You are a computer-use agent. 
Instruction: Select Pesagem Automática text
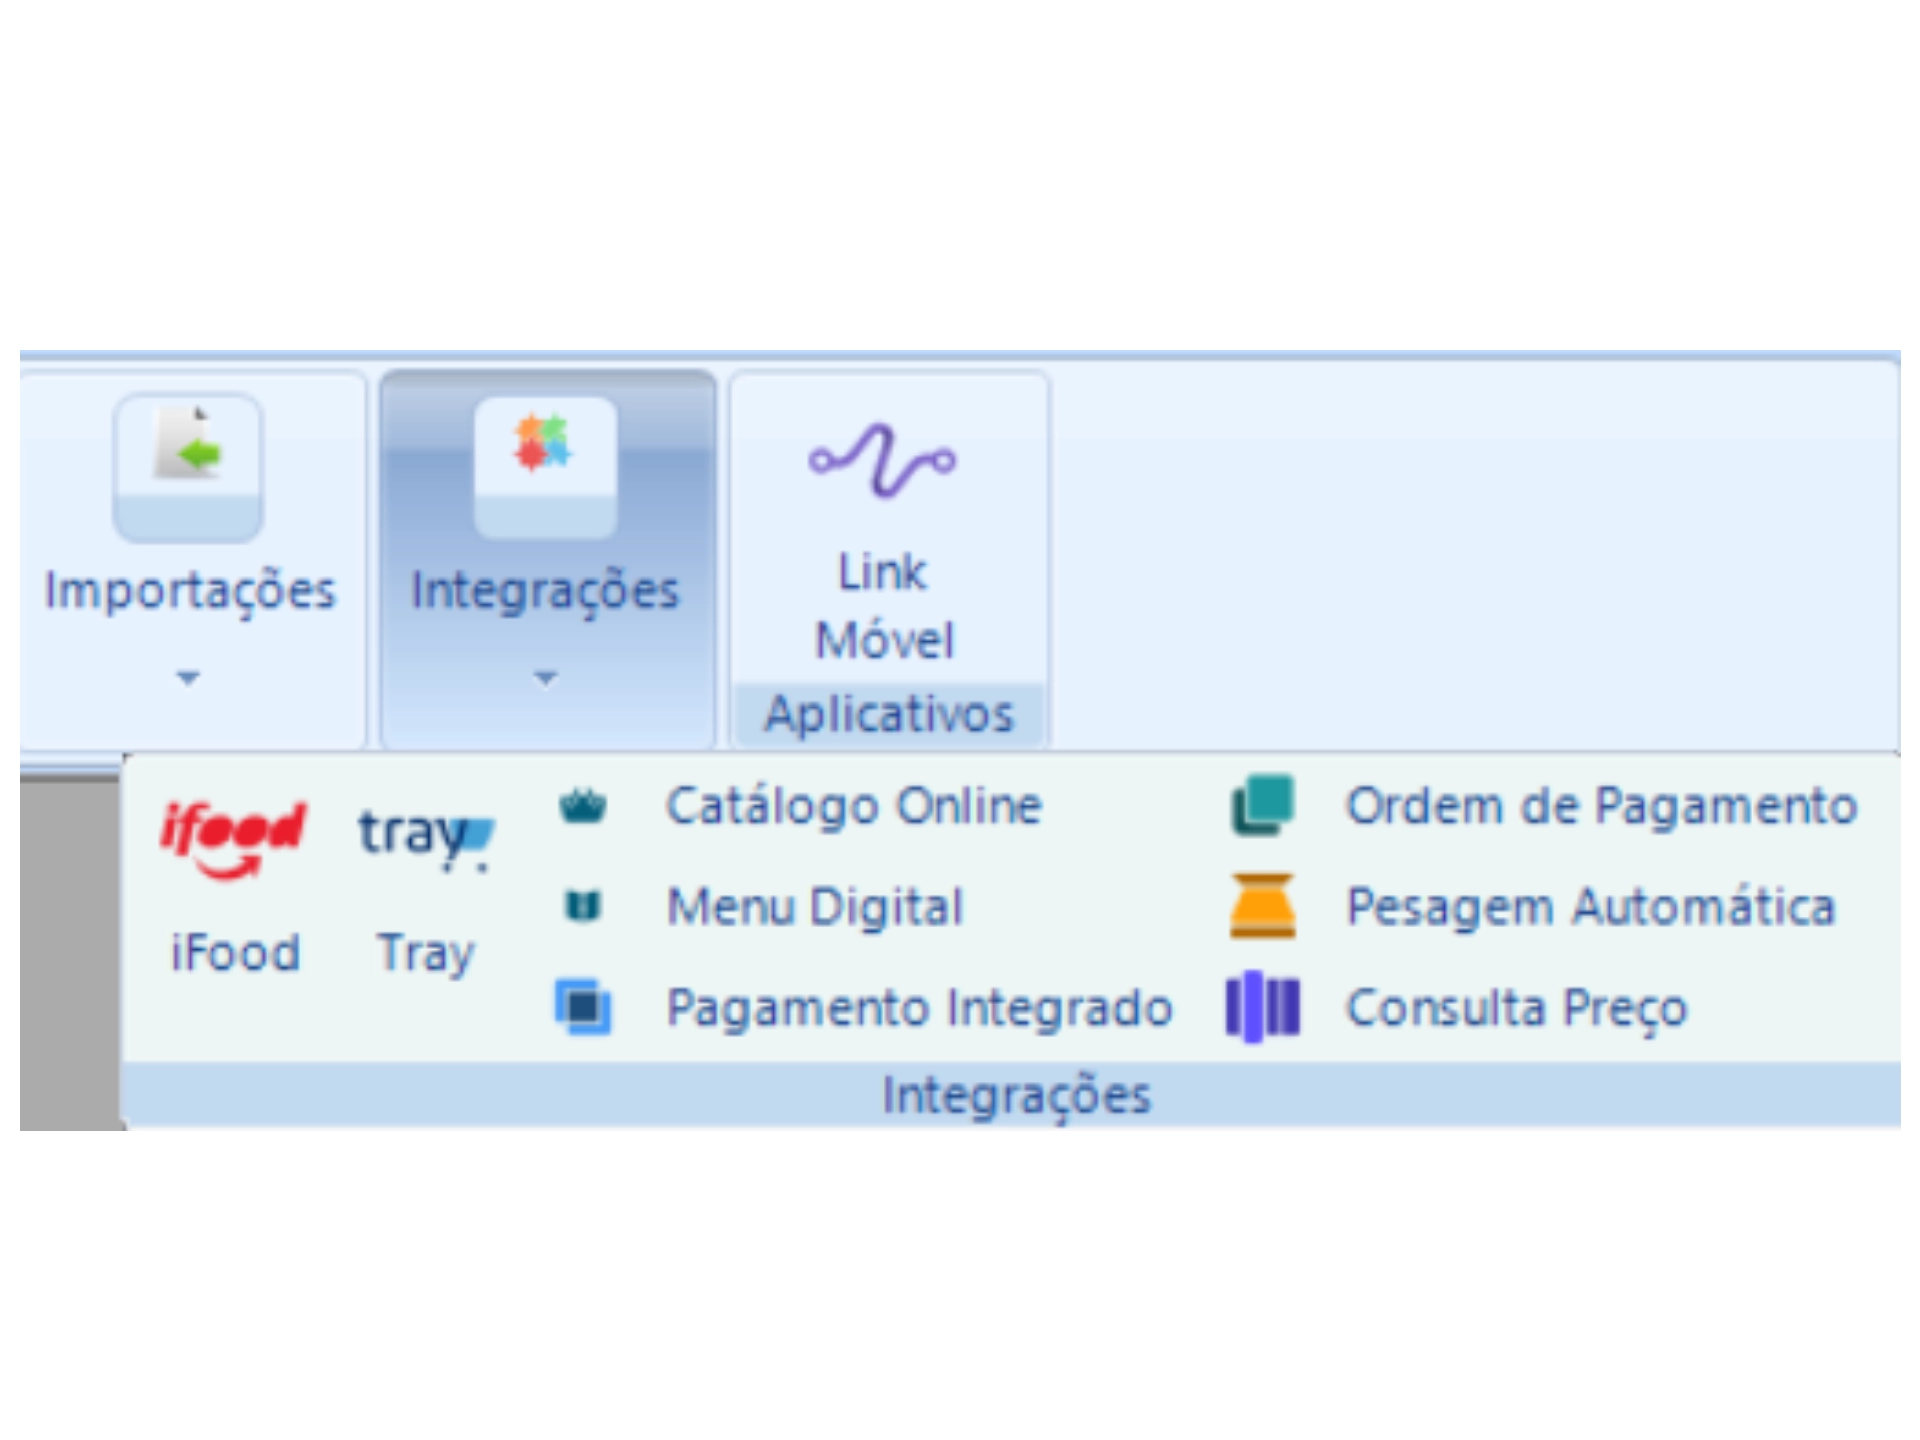click(x=1591, y=907)
